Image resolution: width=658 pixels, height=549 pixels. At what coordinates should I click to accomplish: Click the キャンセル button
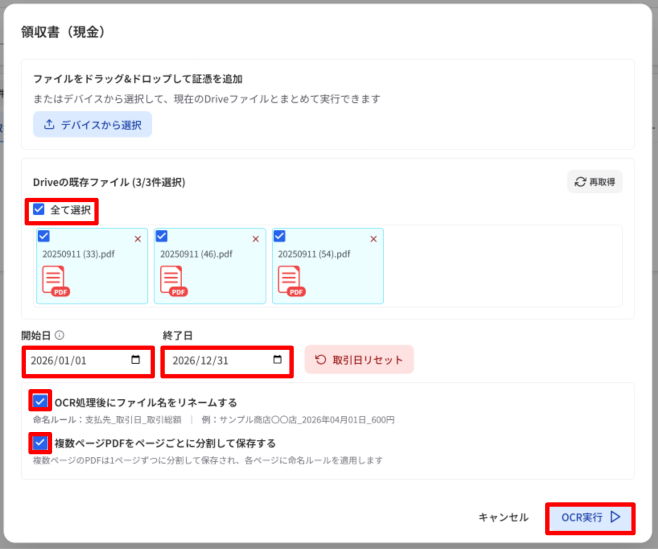503,517
